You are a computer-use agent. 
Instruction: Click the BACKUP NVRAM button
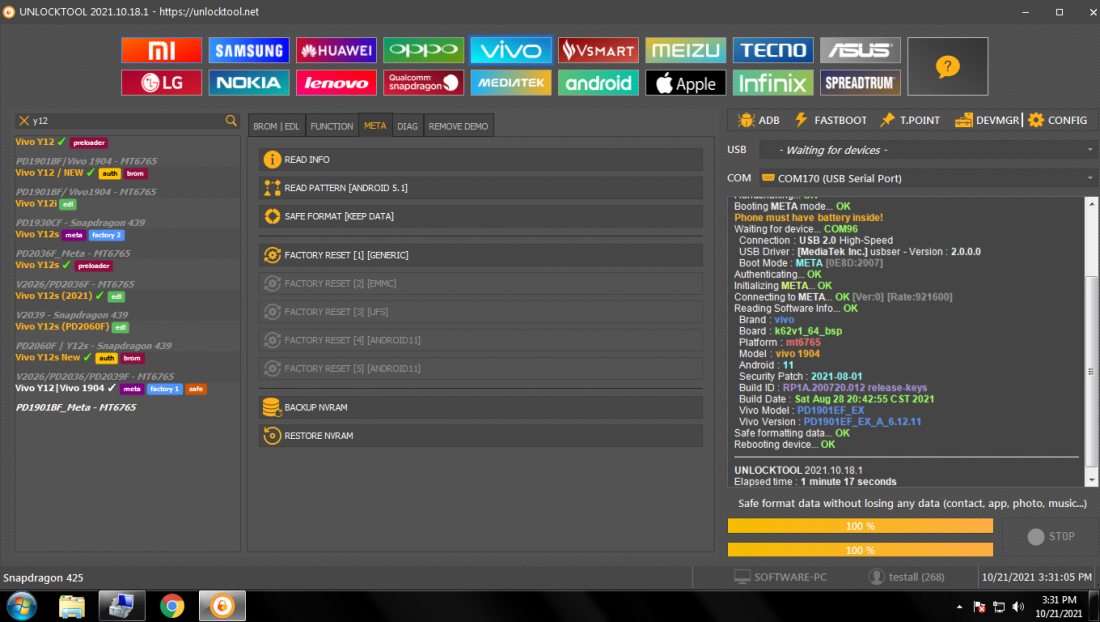[481, 407]
